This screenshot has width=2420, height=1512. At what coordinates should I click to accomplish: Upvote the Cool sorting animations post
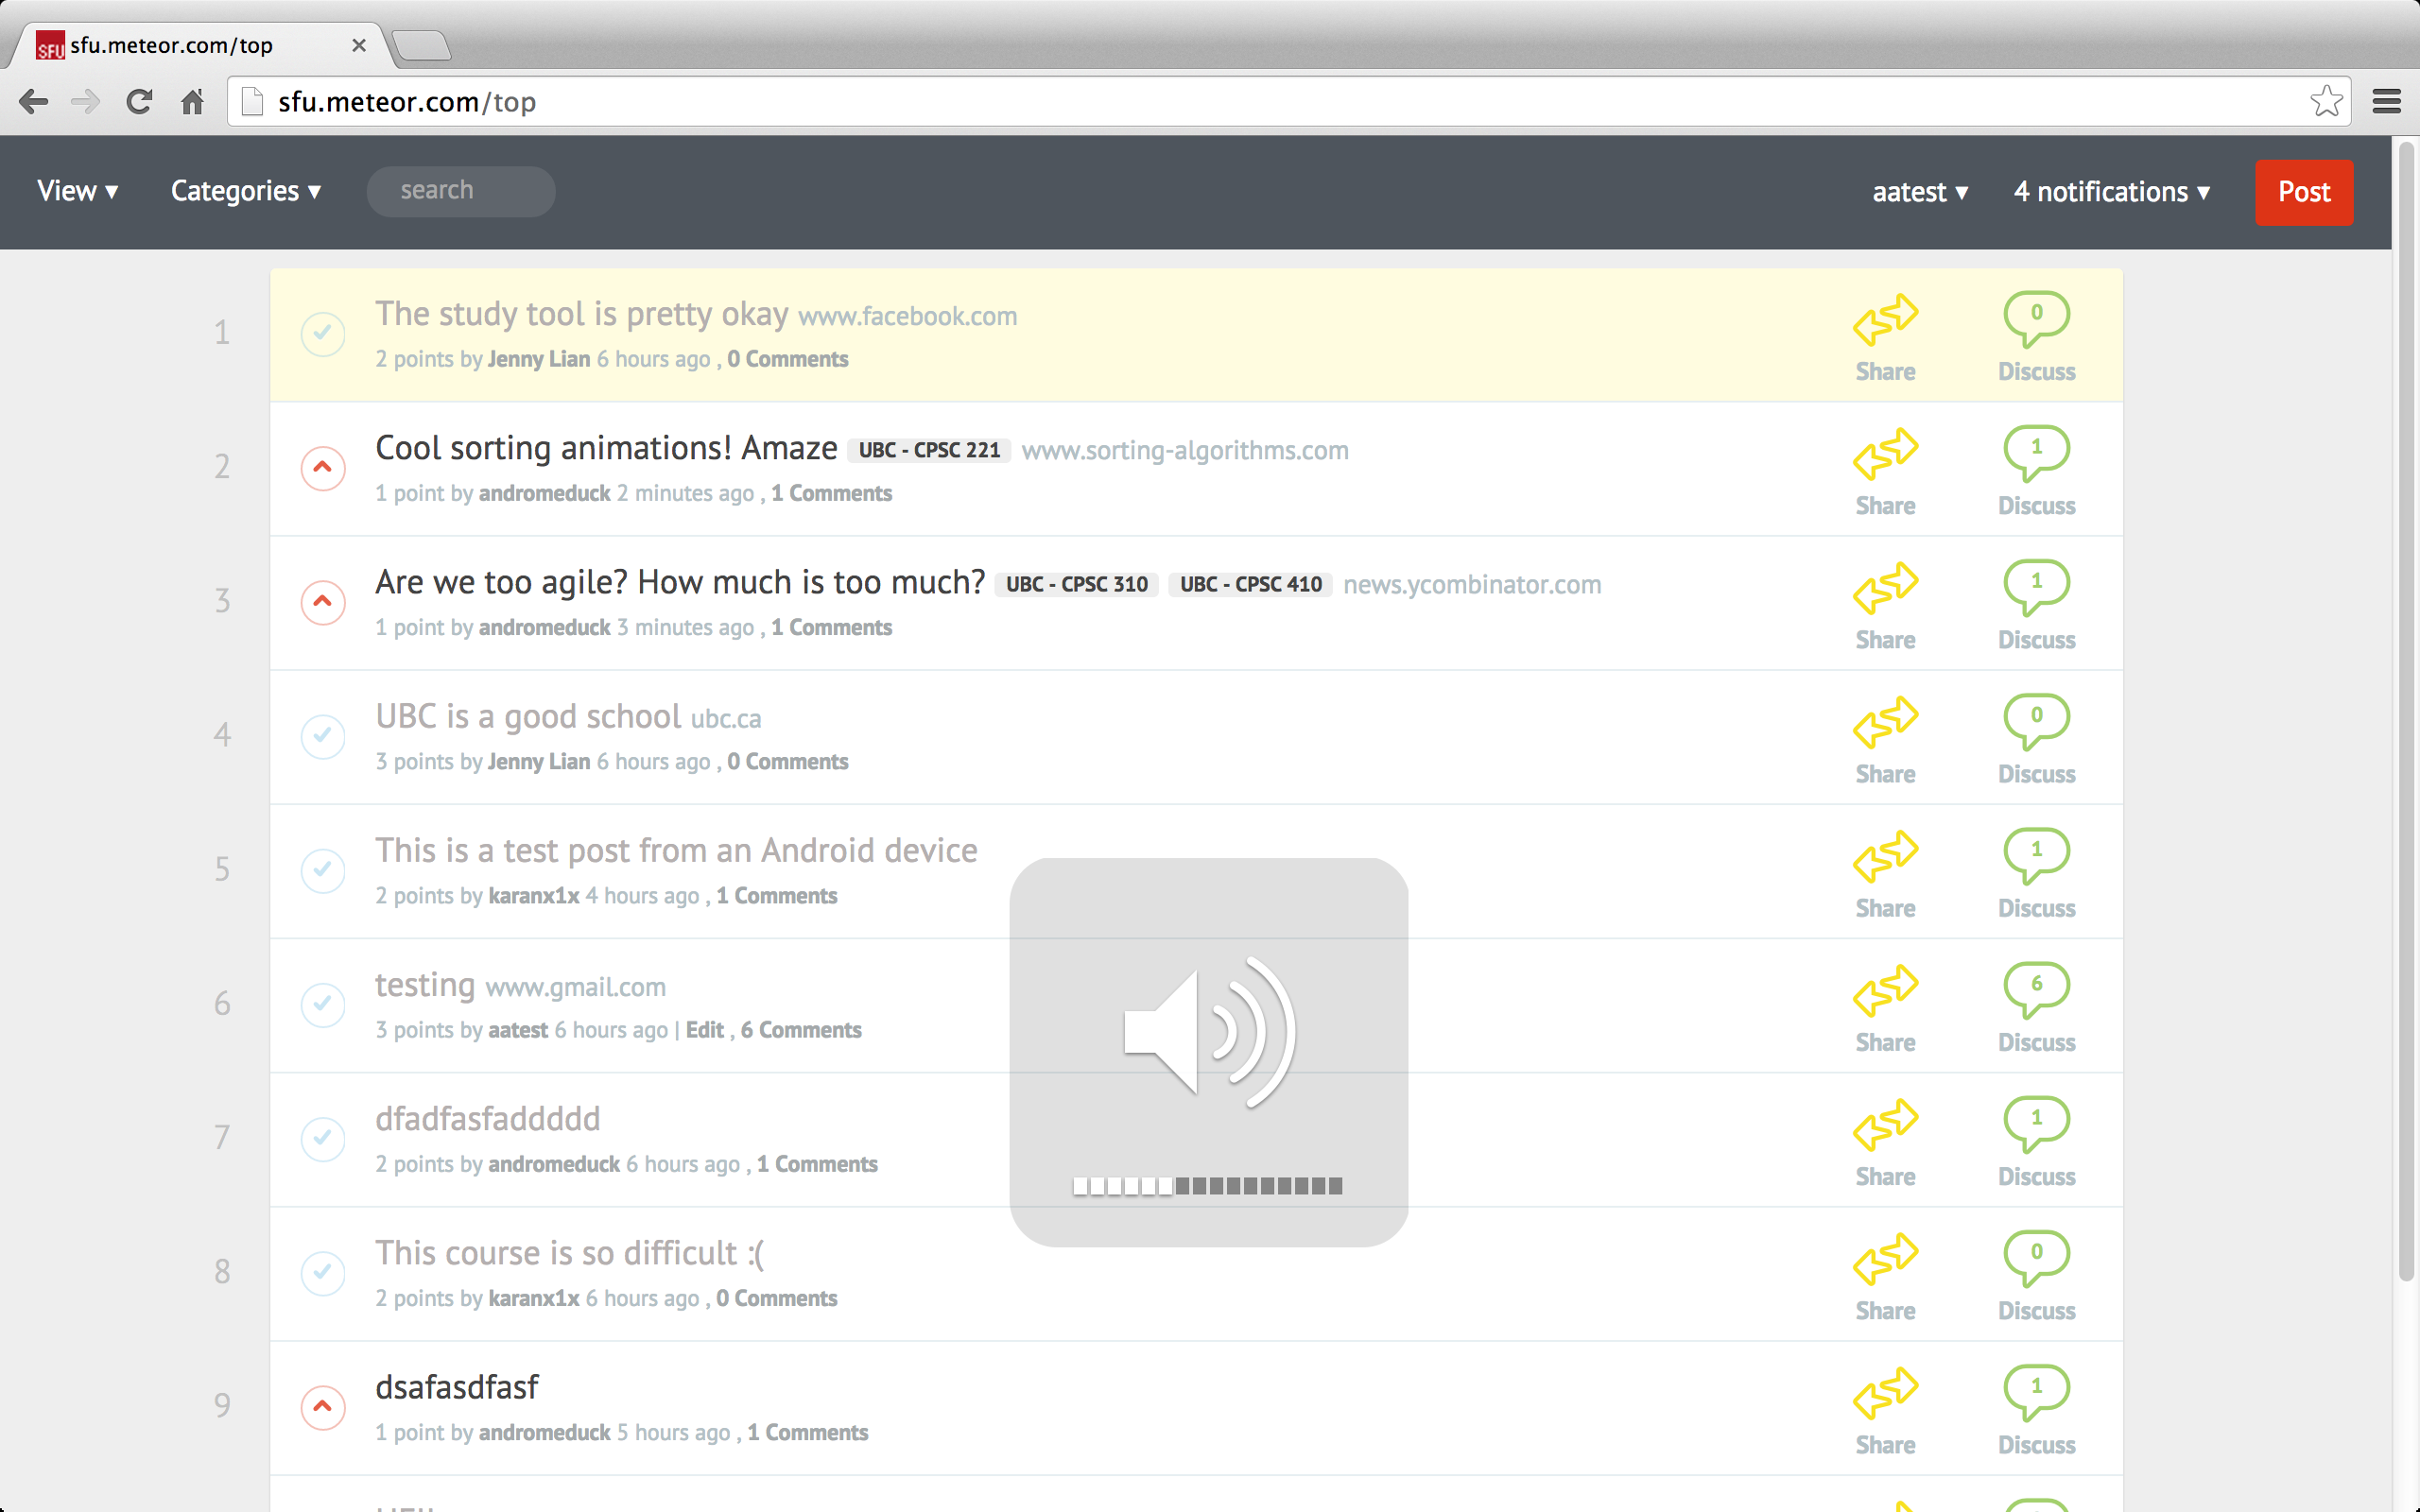323,468
